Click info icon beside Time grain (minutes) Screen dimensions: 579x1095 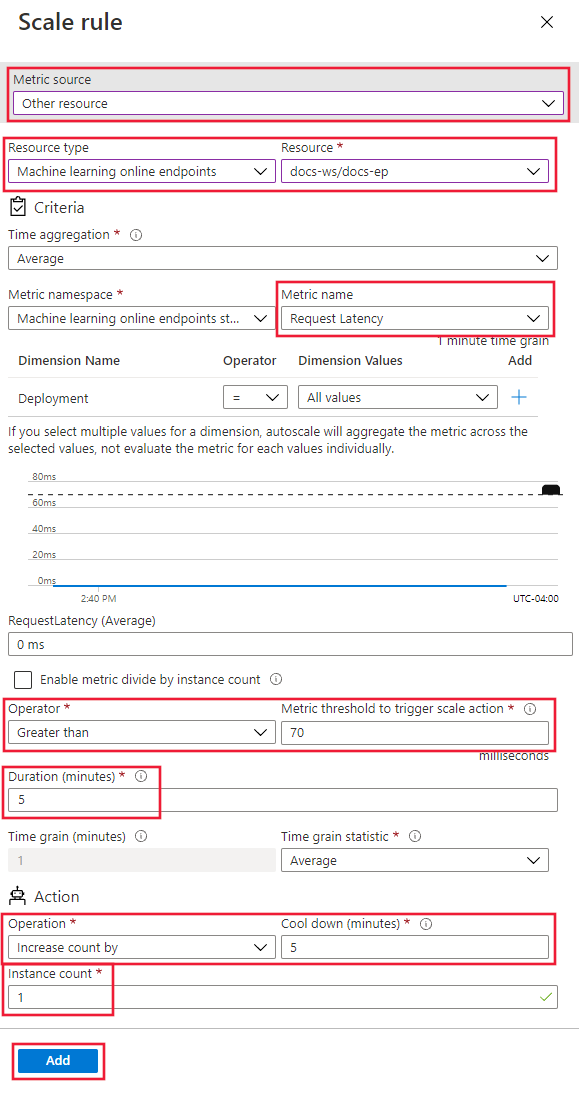point(142,836)
